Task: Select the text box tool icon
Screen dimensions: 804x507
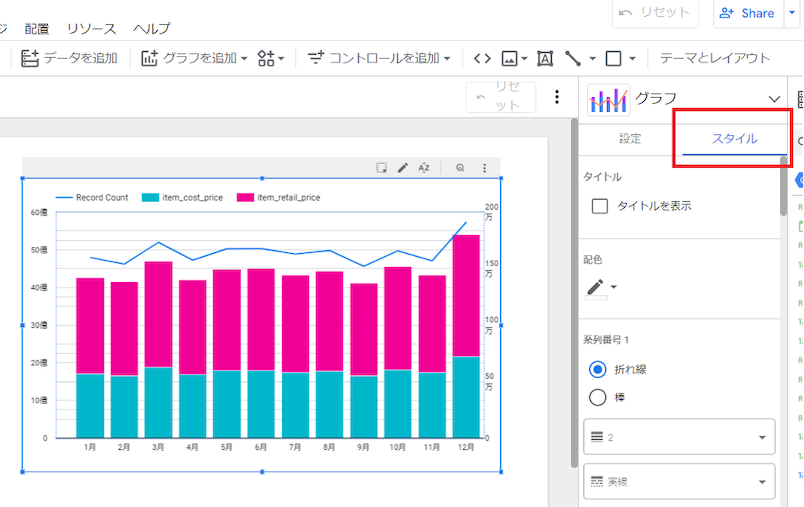Action: pyautogui.click(x=545, y=58)
